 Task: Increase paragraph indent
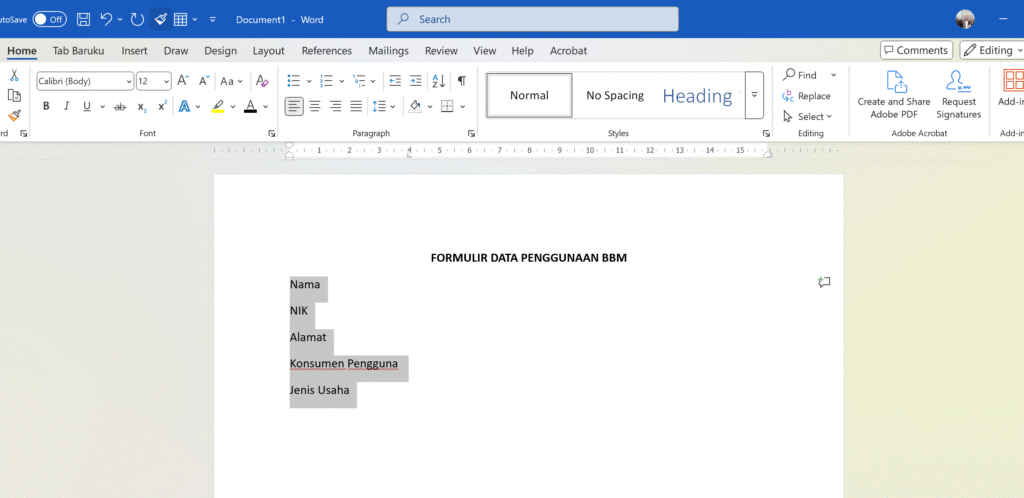[x=415, y=81]
